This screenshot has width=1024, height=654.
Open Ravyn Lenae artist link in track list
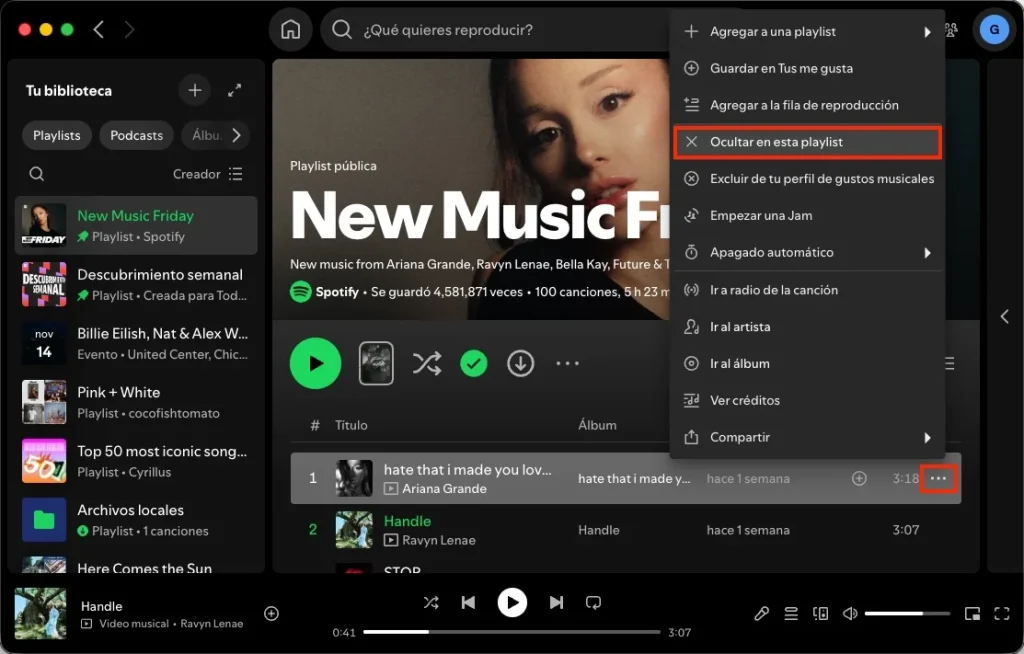(x=439, y=540)
